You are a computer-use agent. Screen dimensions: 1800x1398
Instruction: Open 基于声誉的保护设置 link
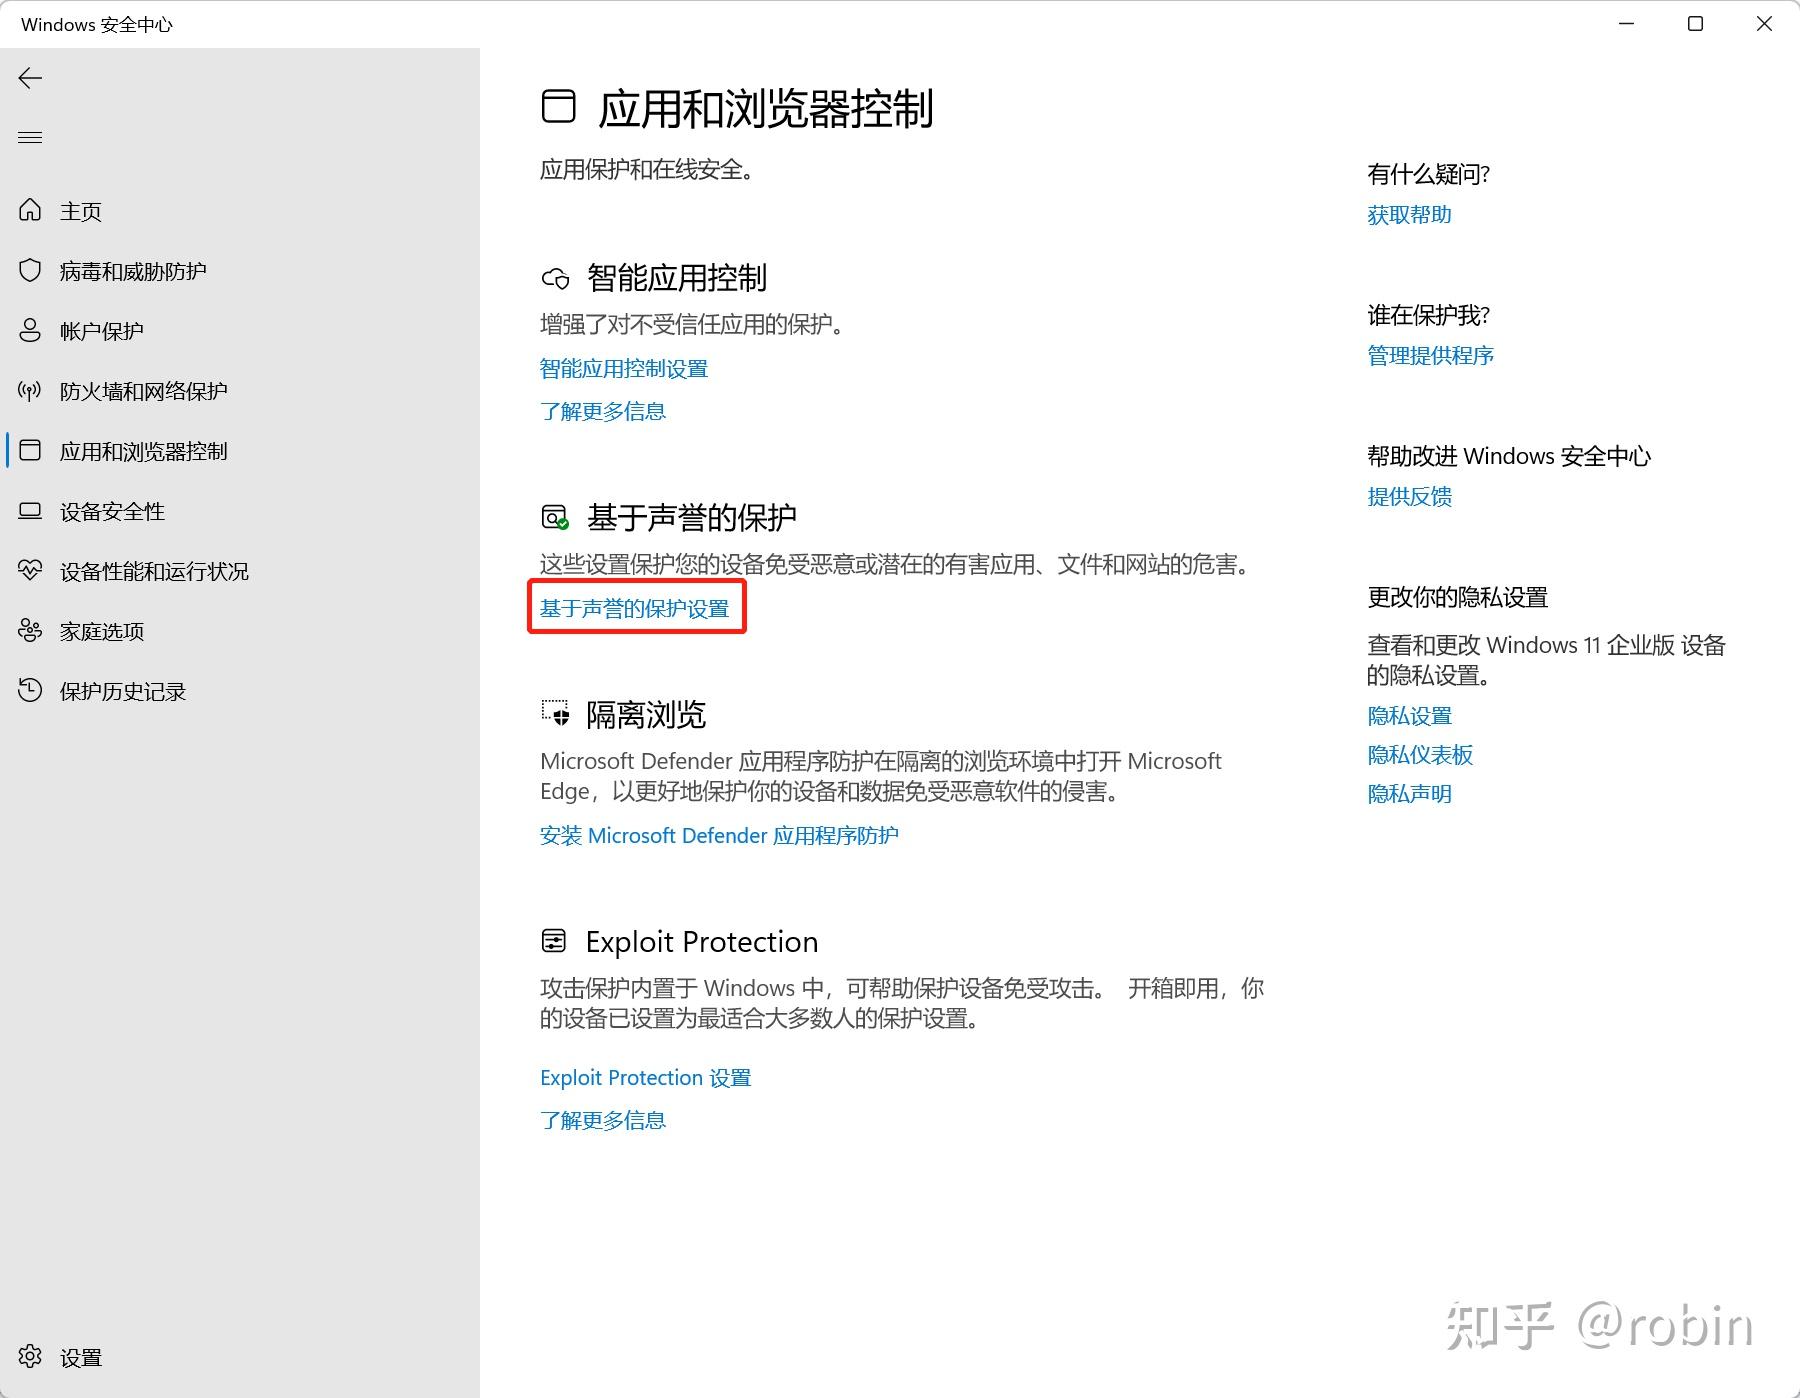pyautogui.click(x=635, y=608)
